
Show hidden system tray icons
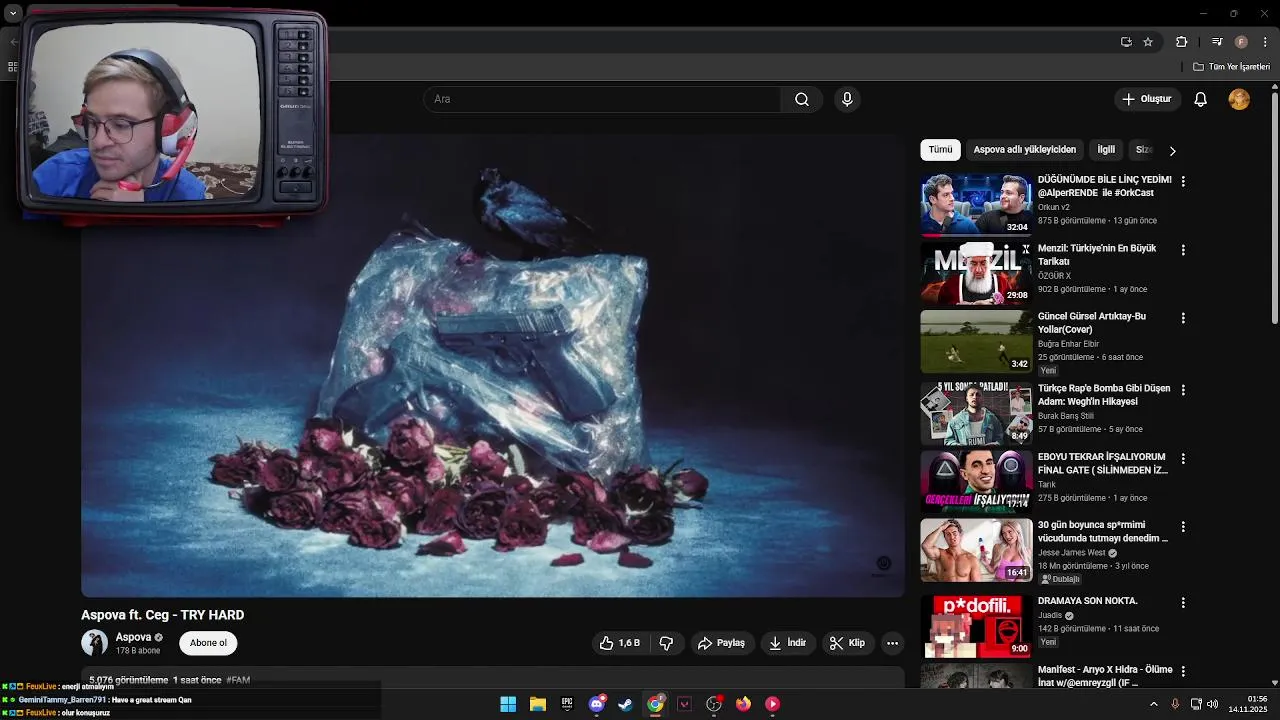tap(1153, 704)
